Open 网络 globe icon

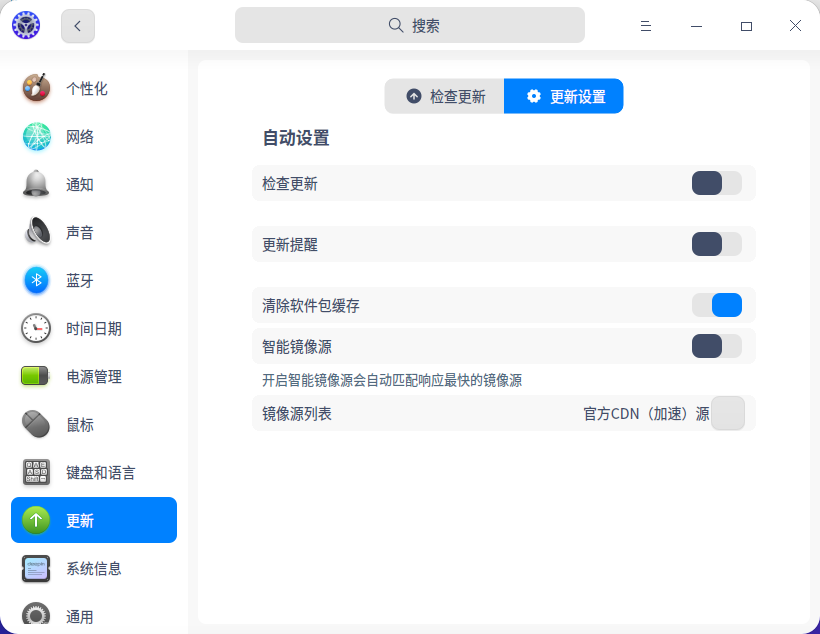coord(36,137)
